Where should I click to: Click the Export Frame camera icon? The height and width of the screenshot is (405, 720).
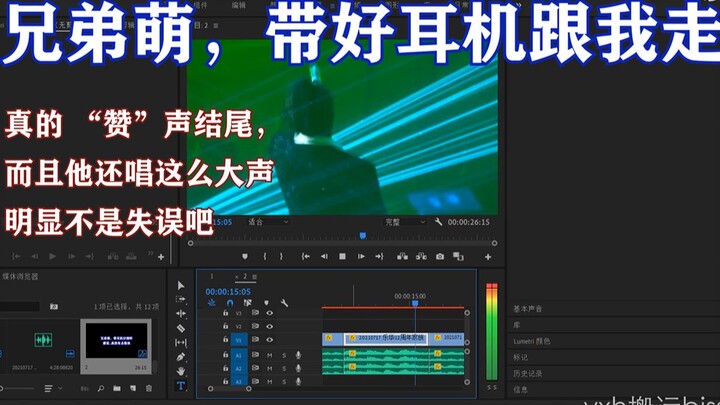[440, 256]
